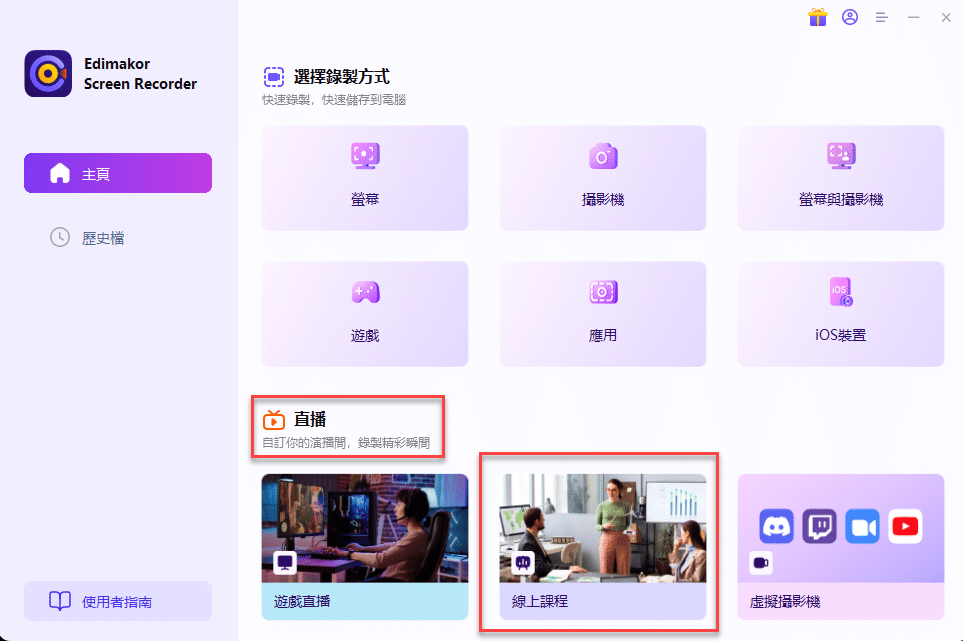Click the house icon in 主頁
The width and height of the screenshot is (963, 641).
(x=60, y=173)
